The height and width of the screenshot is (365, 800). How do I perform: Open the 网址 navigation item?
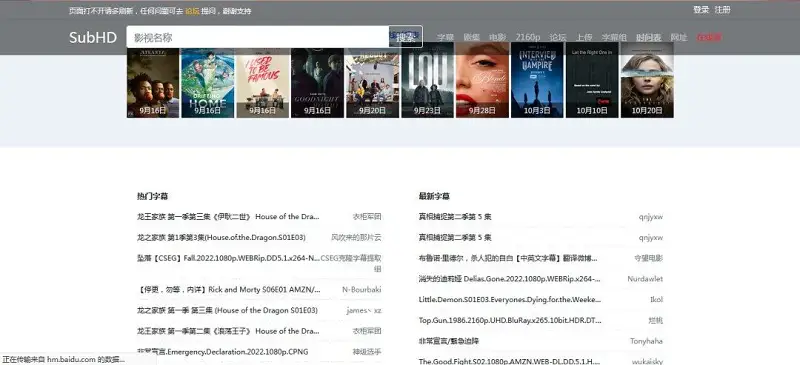point(679,37)
